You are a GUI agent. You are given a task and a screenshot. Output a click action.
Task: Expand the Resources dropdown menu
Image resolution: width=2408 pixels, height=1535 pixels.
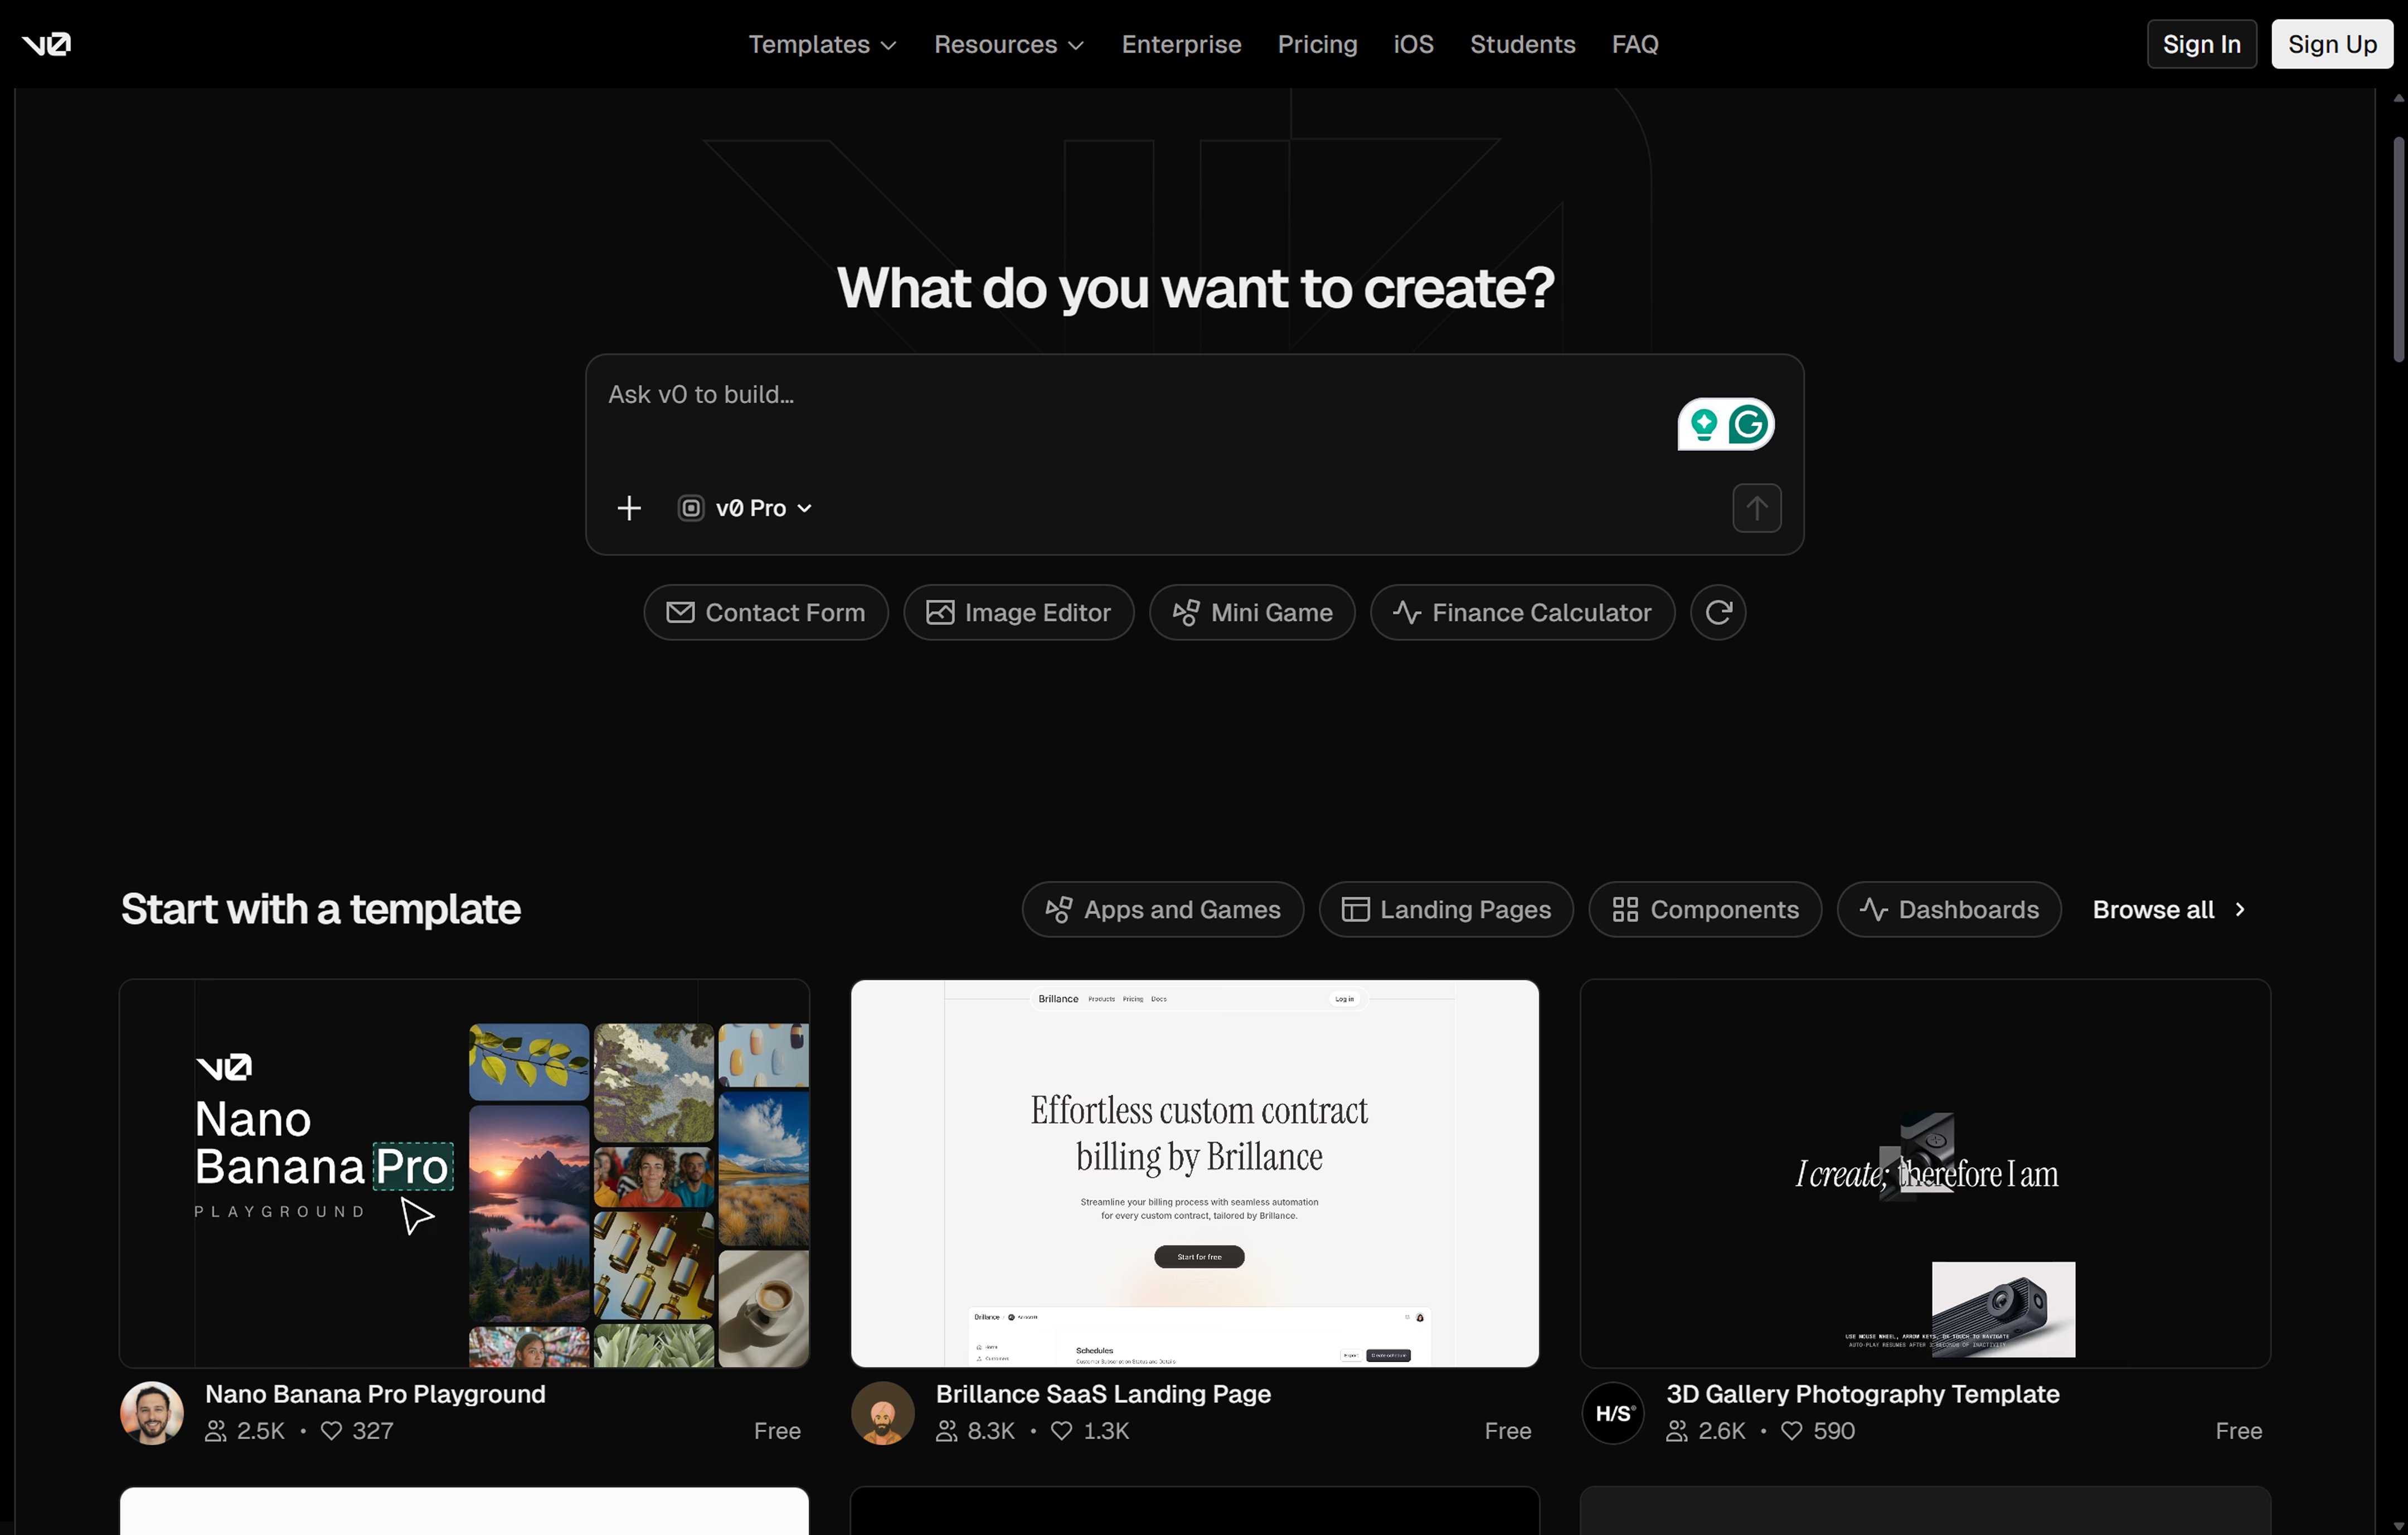coord(1008,44)
